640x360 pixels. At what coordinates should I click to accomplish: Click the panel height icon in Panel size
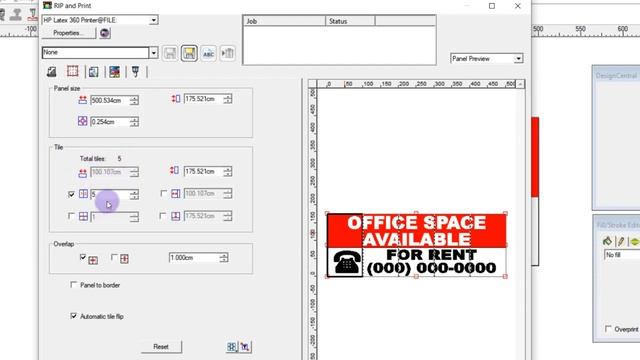tap(176, 99)
